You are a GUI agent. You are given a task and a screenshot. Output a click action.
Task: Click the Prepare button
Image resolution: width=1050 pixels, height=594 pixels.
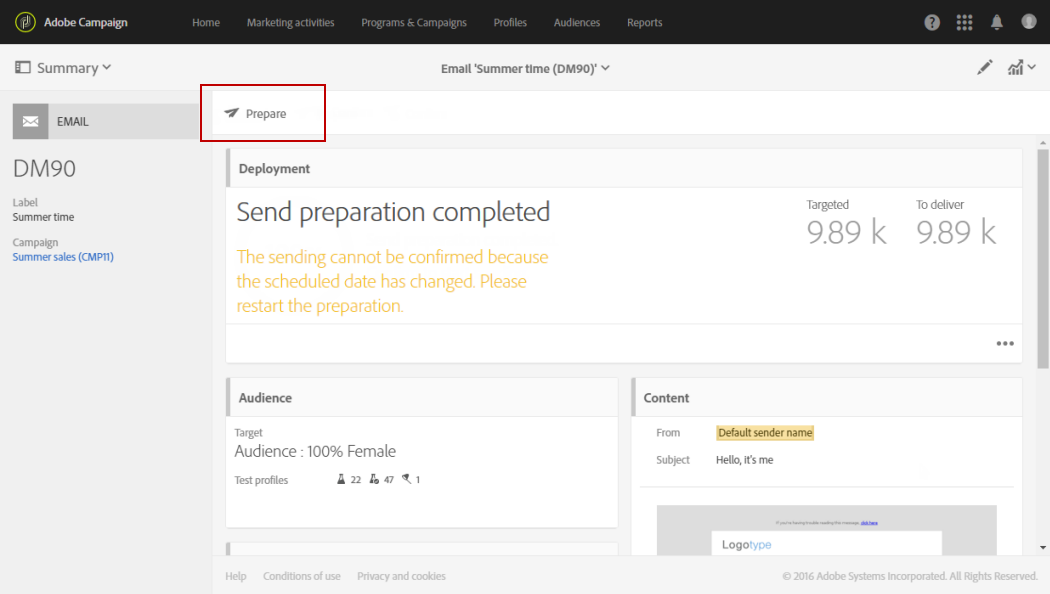coord(256,114)
